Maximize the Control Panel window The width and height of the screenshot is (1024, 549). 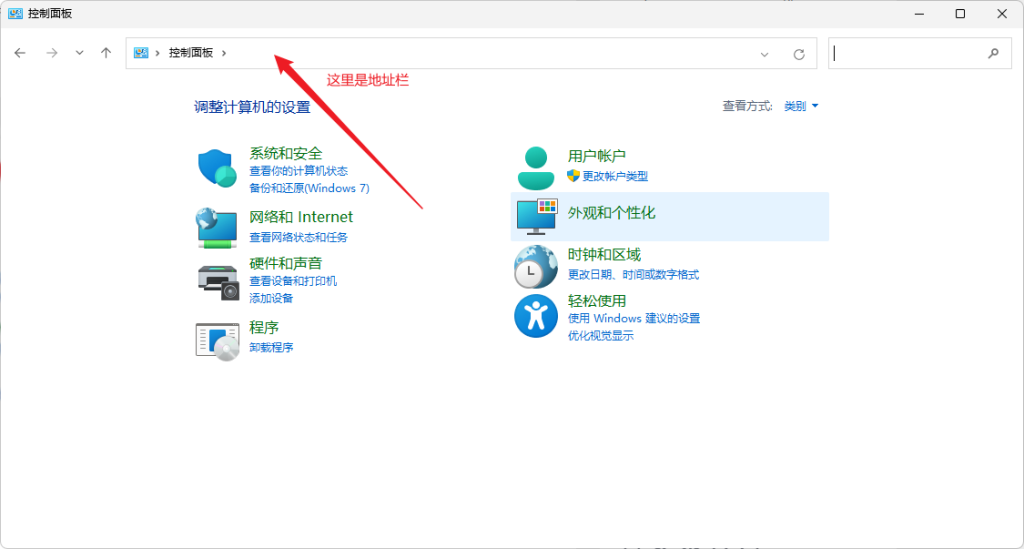[960, 14]
